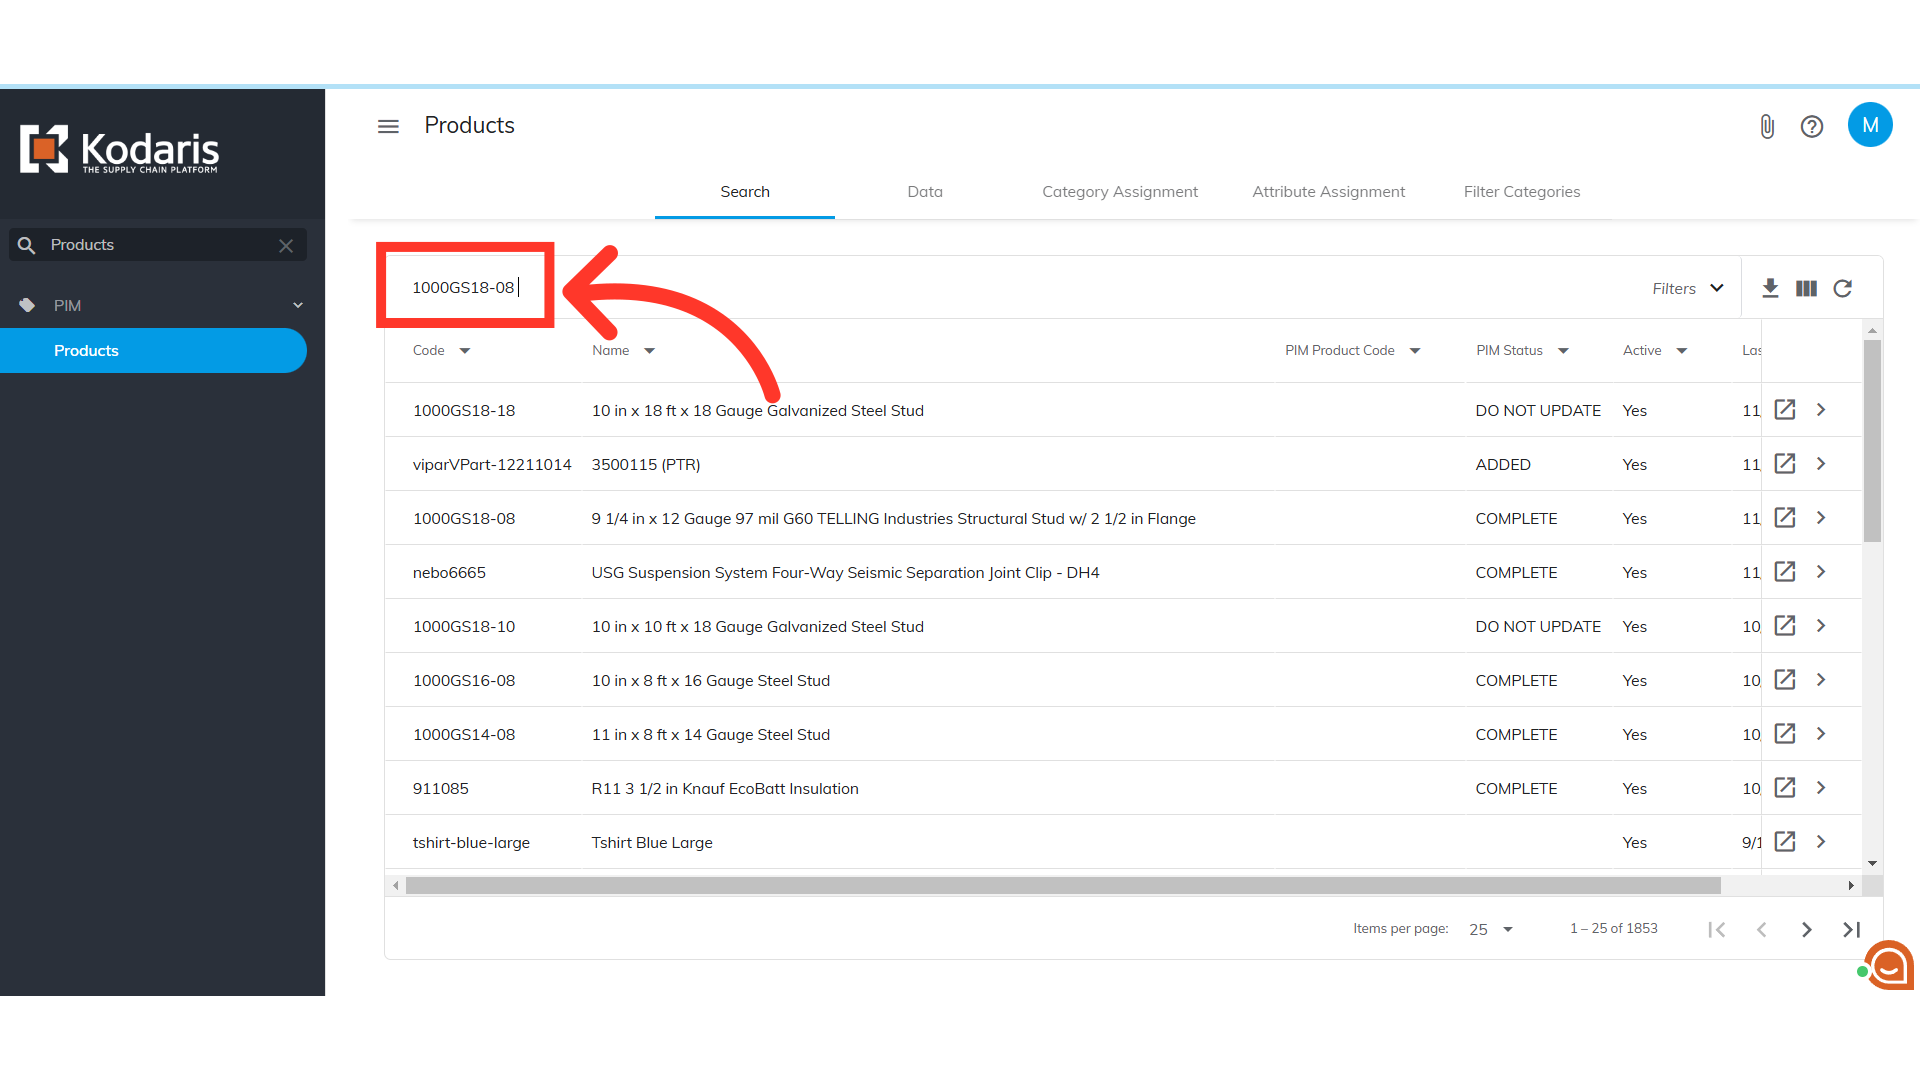Open PIM Status column filter arrow
Screen dimensions: 1920x1080
coord(1563,351)
